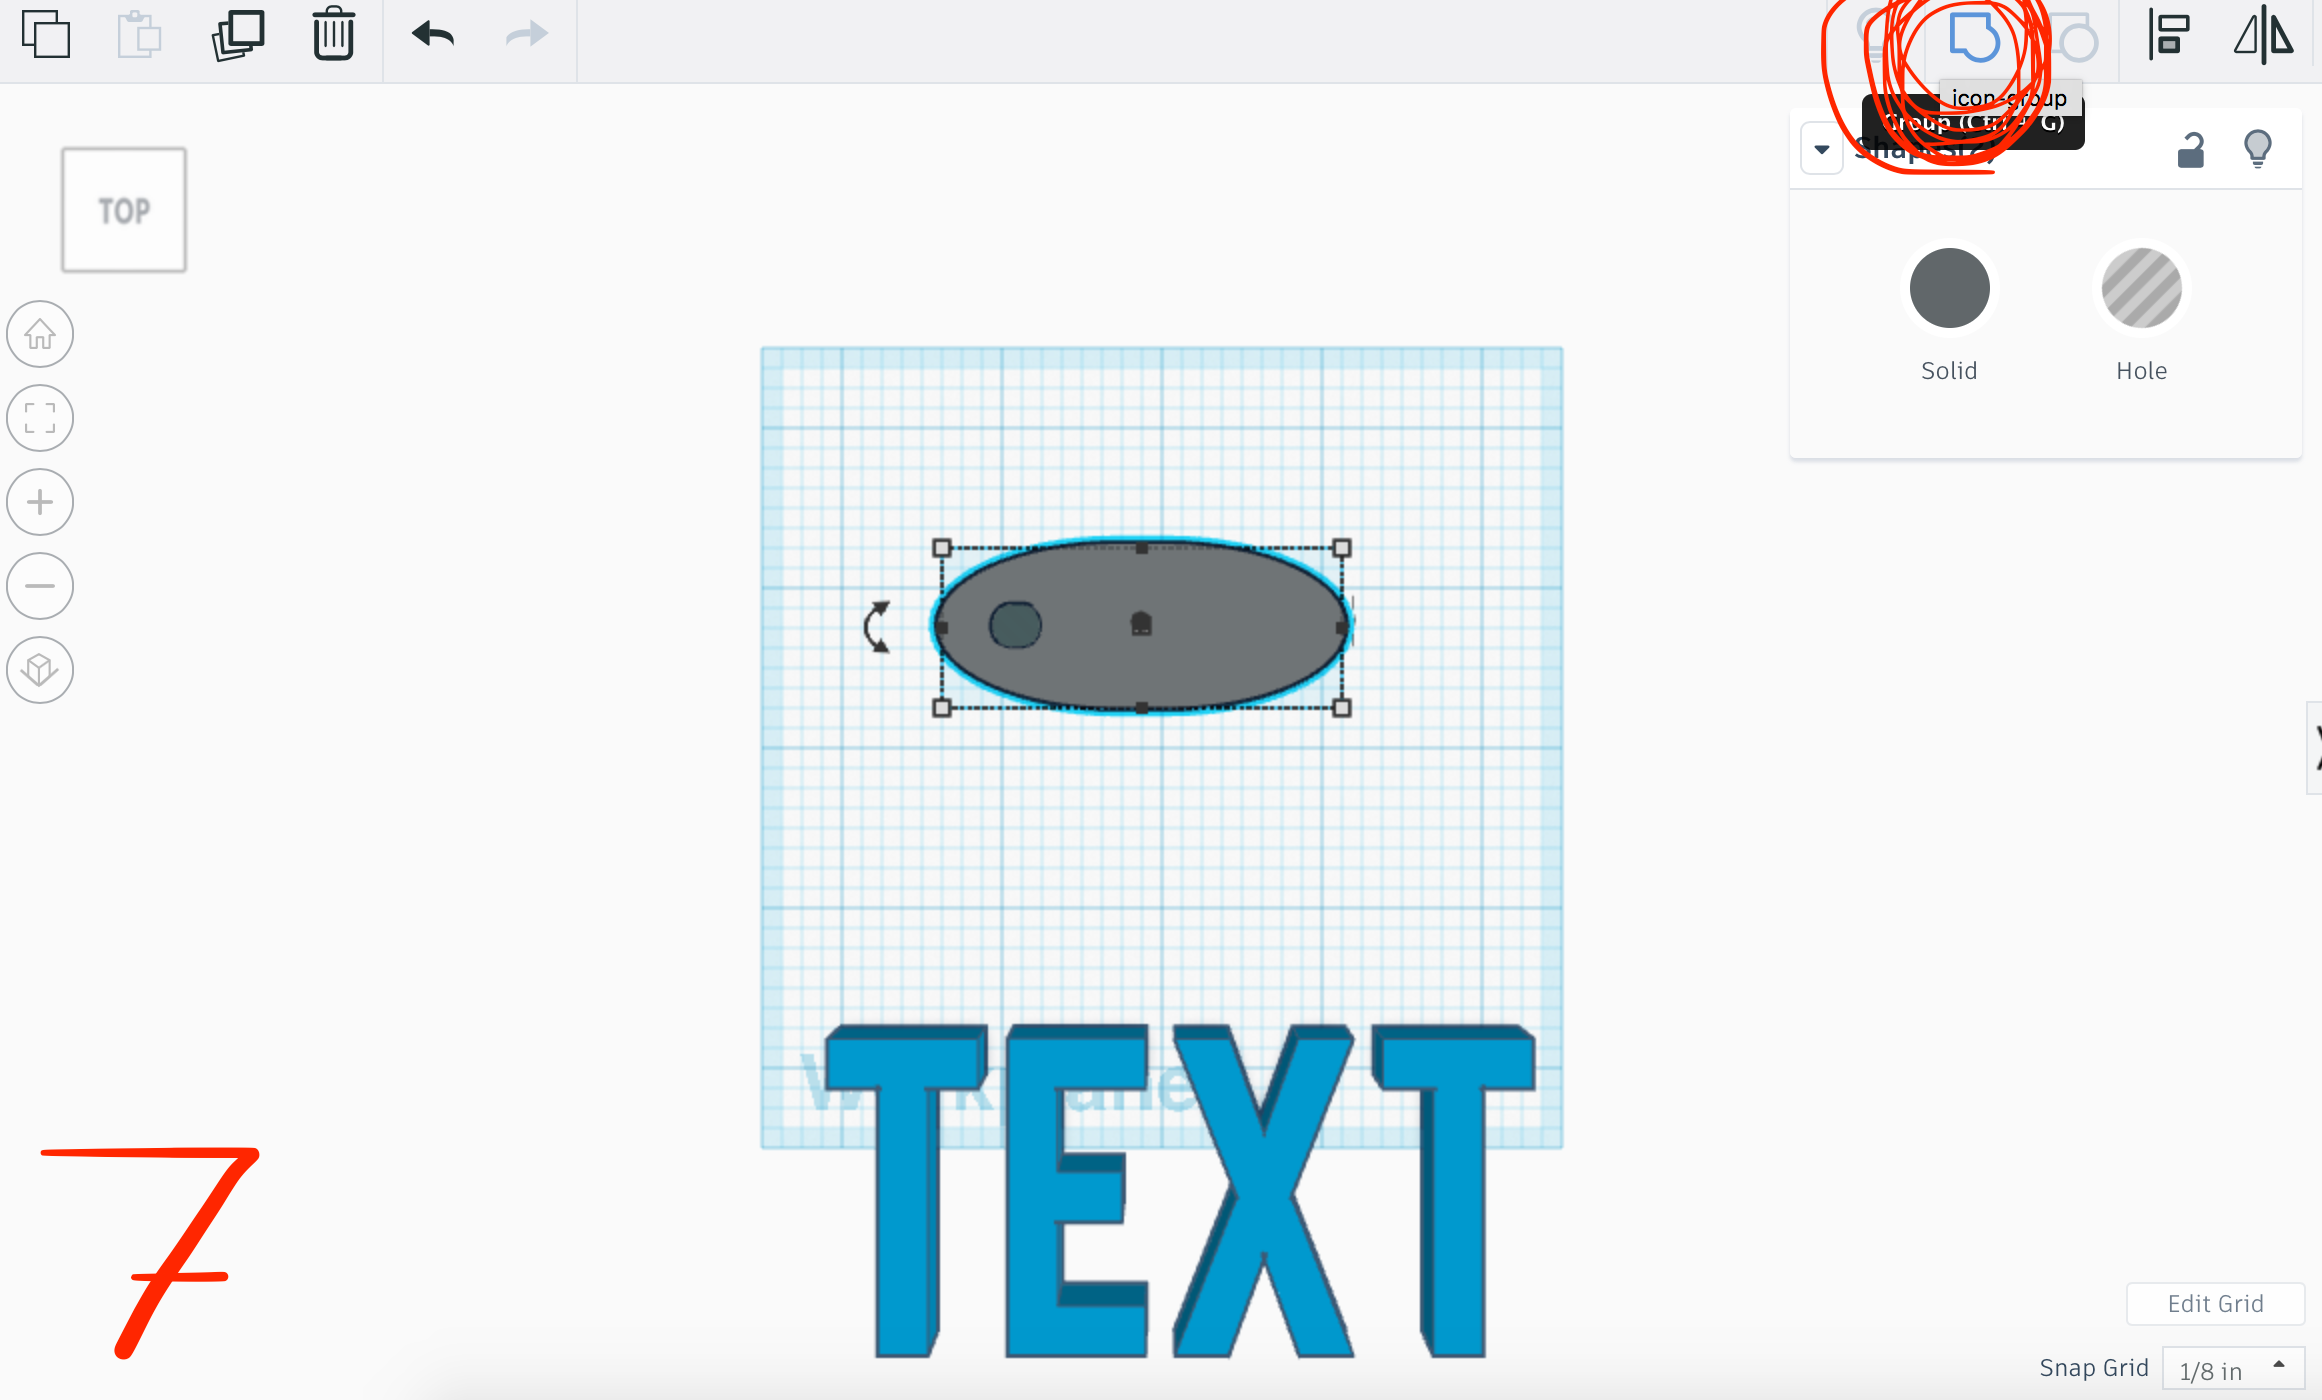Screen dimensions: 2322x1400
Task: Collapse the shape inspector panel
Action: point(1821,150)
